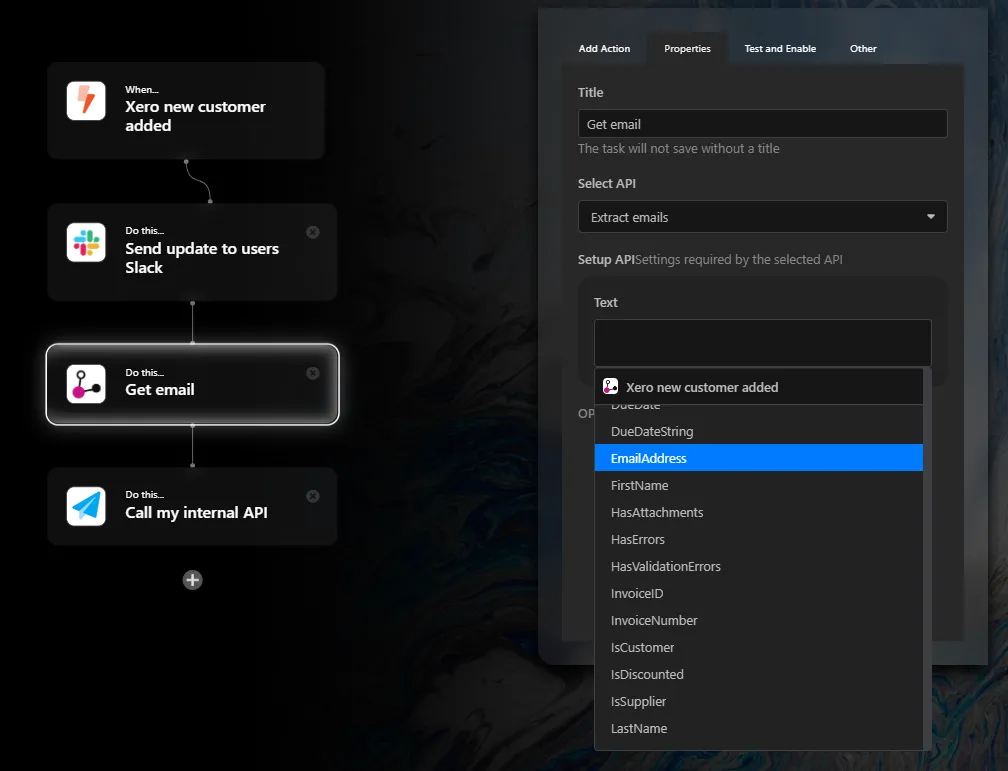
Task: Click the Slack logo icon
Action: pos(86,242)
